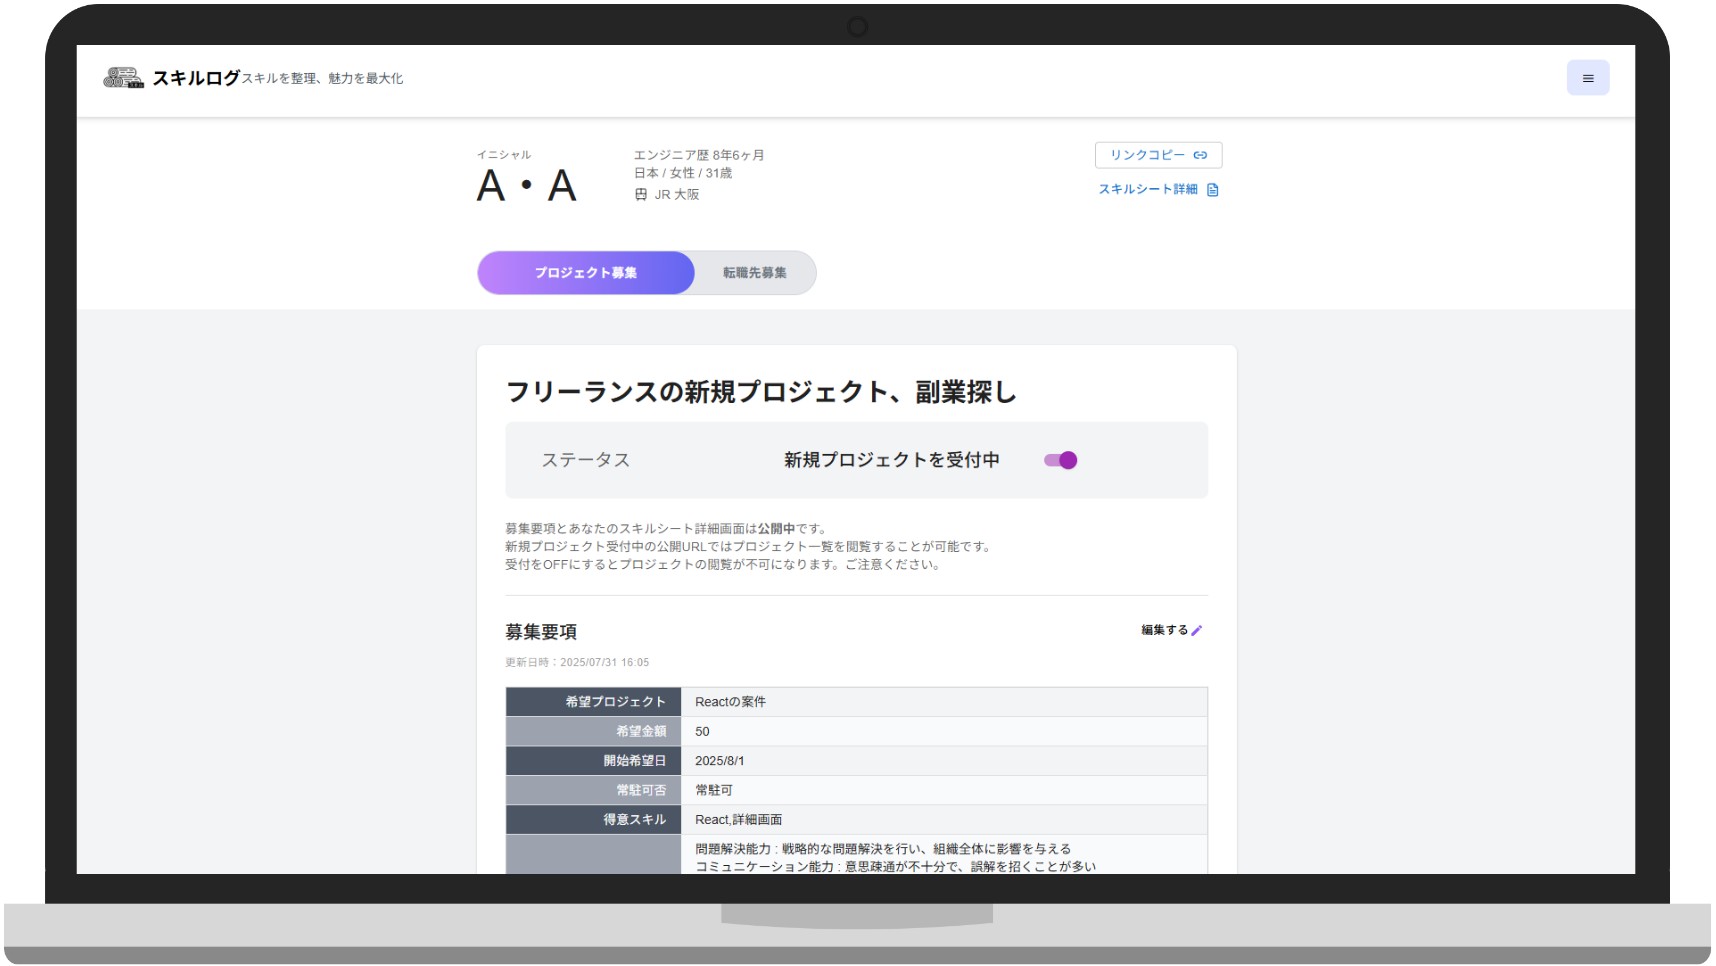Select the 希望金額 value showing 50

(x=701, y=731)
